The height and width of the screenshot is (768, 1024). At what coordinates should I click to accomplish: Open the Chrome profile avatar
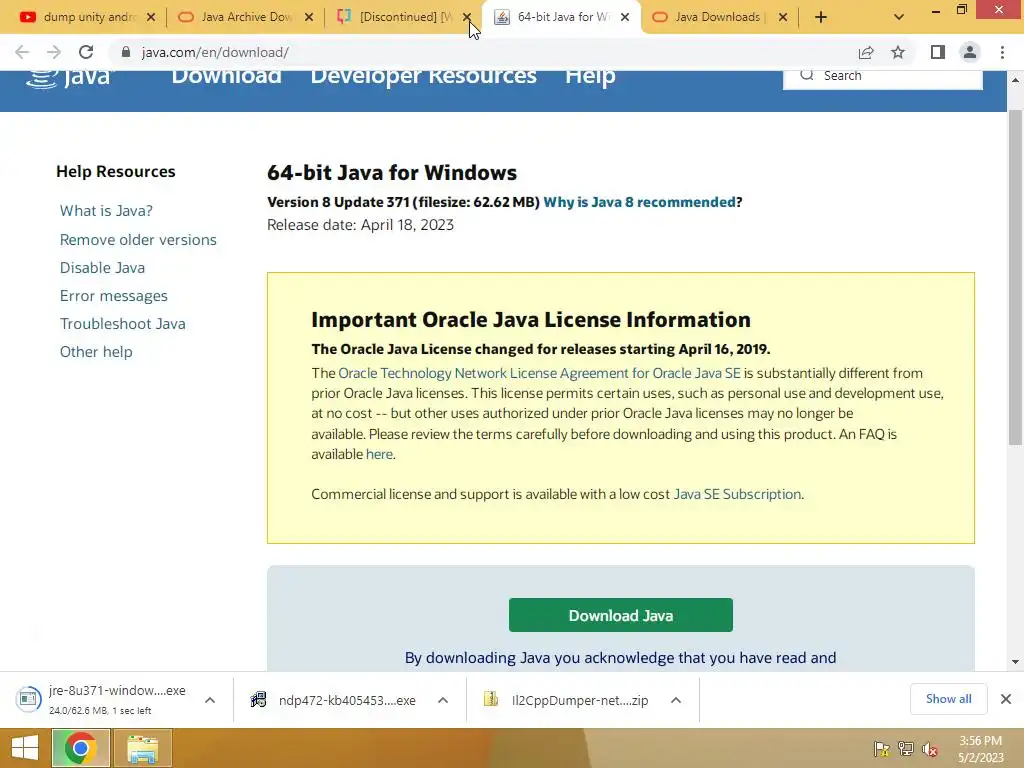point(970,52)
